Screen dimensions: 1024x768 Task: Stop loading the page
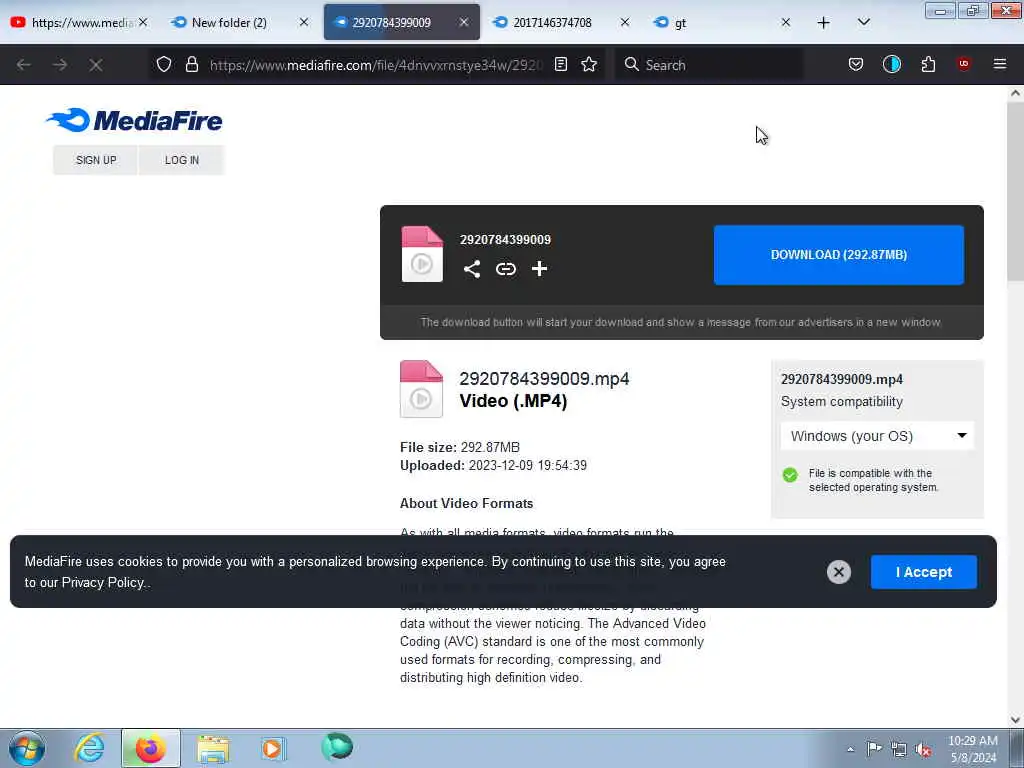[x=96, y=65]
